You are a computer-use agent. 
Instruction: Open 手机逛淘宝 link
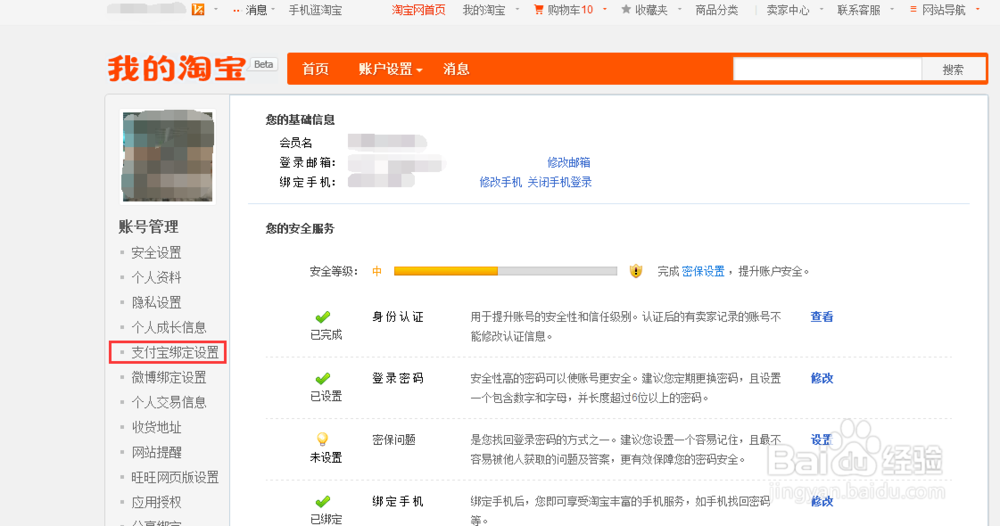click(x=315, y=10)
